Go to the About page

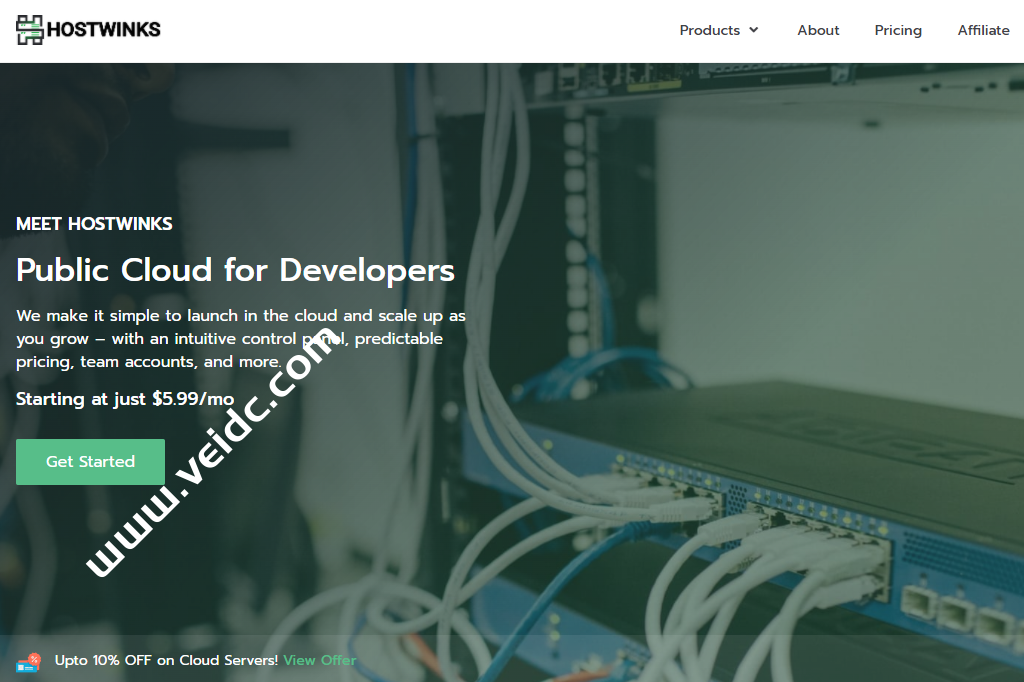pyautogui.click(x=818, y=30)
